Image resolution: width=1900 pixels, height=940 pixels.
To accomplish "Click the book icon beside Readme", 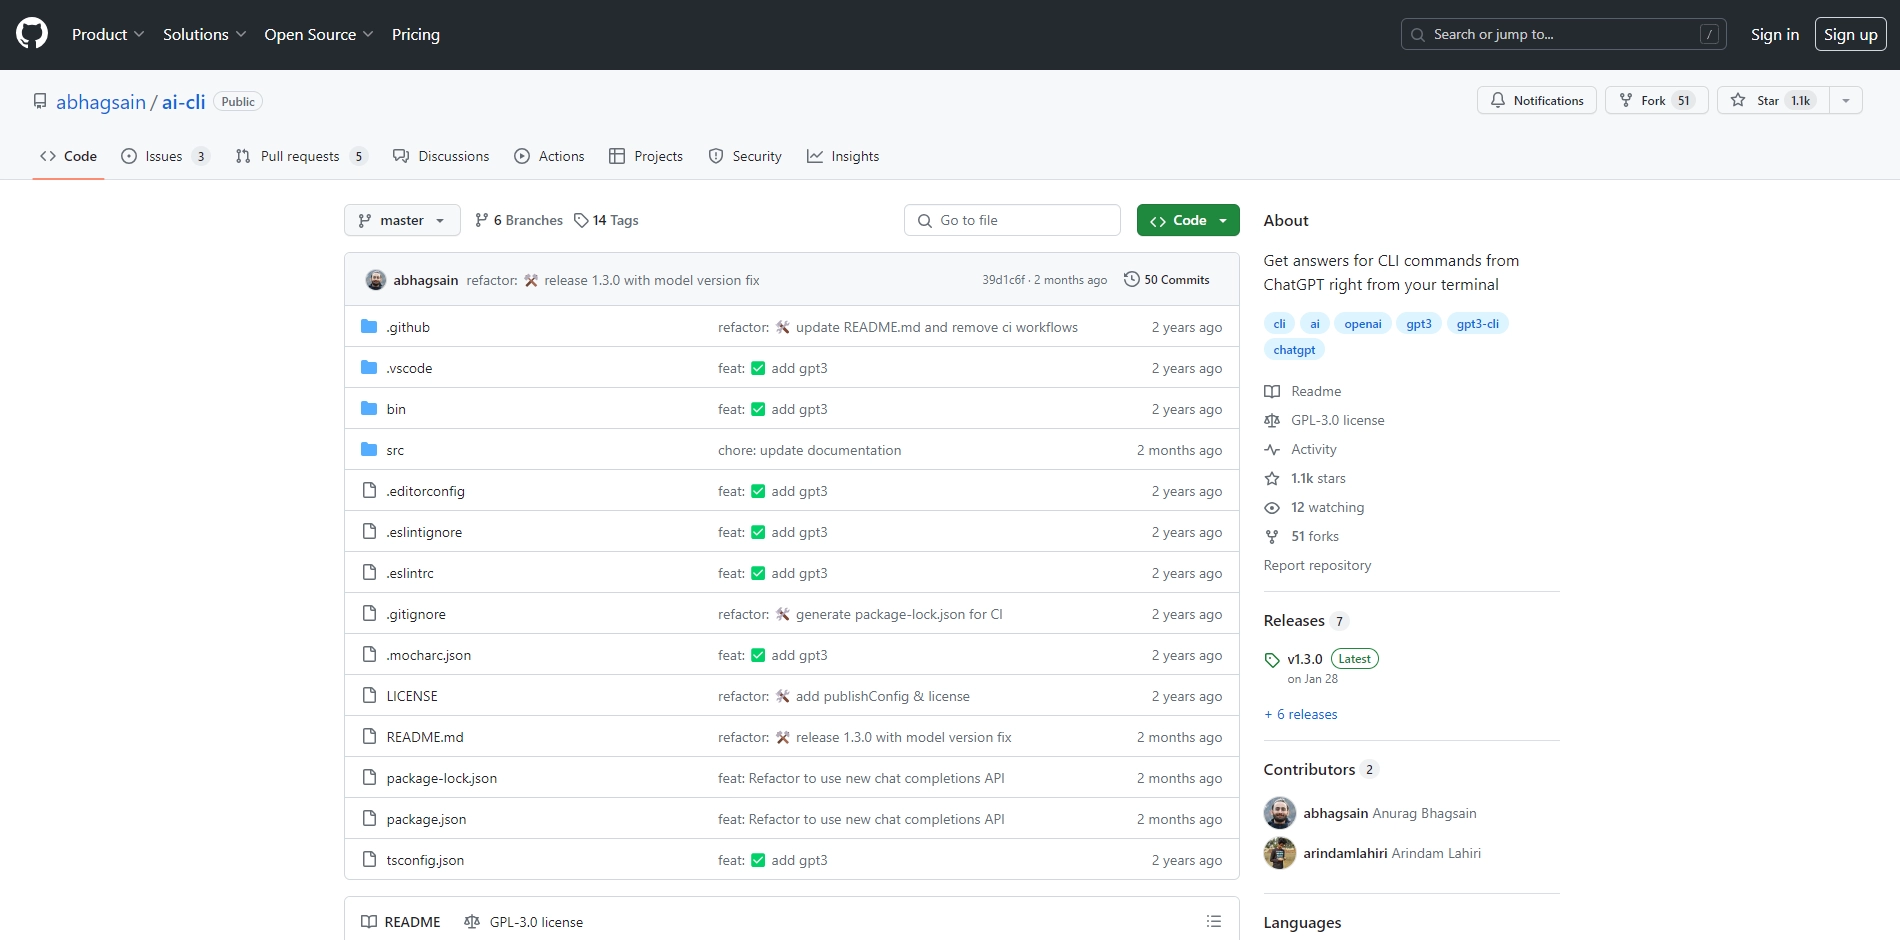I will (x=1272, y=391).
